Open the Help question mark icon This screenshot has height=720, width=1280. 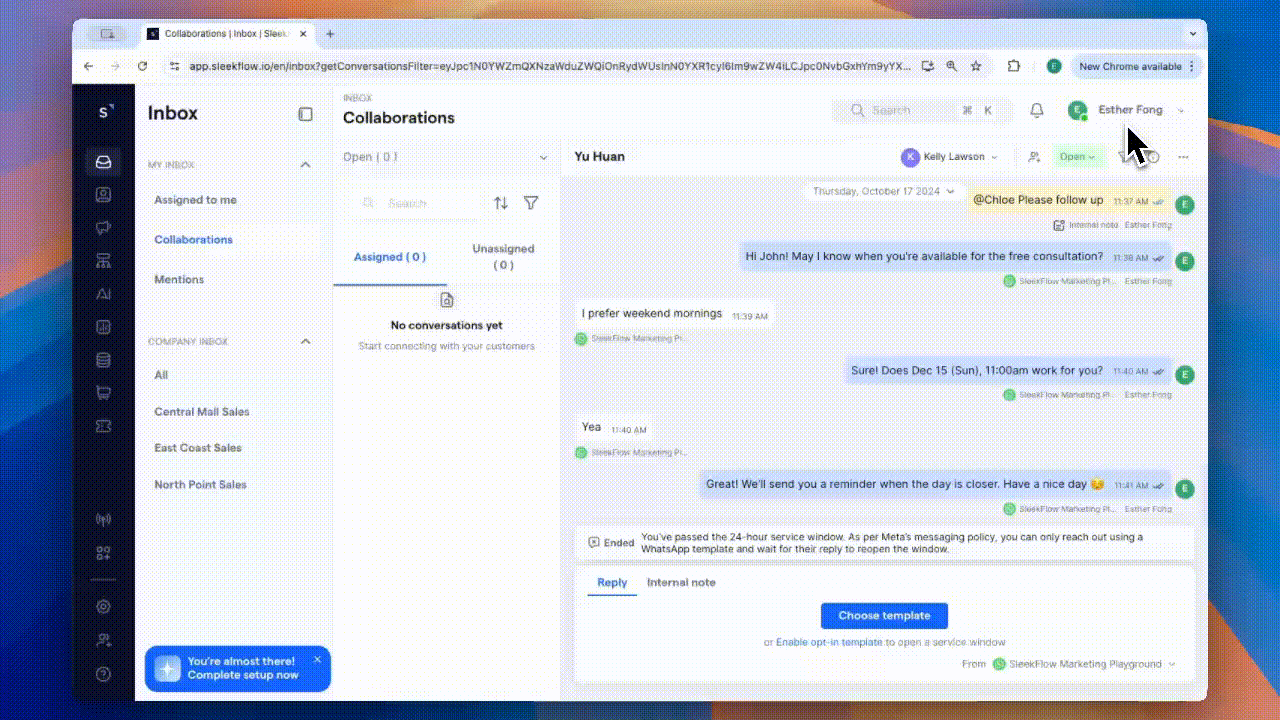(103, 674)
